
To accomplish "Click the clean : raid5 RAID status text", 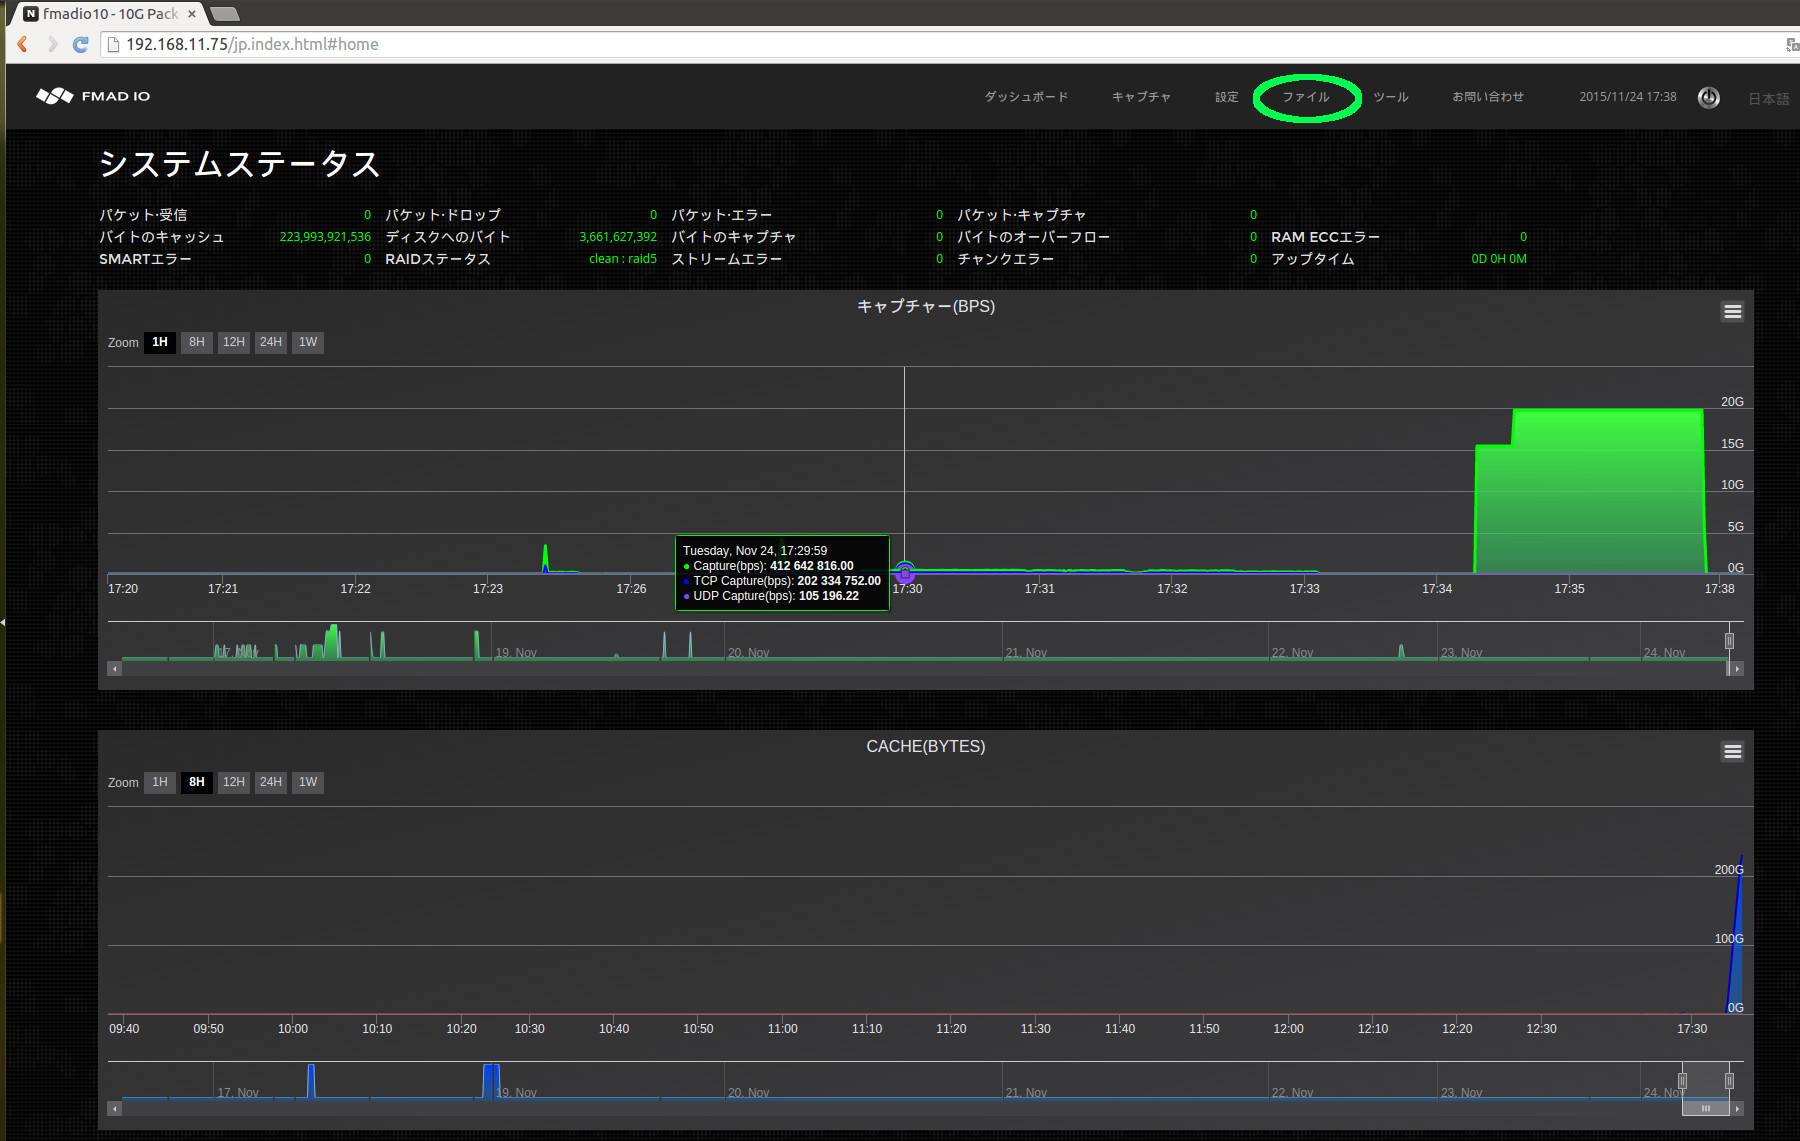I will 622,258.
